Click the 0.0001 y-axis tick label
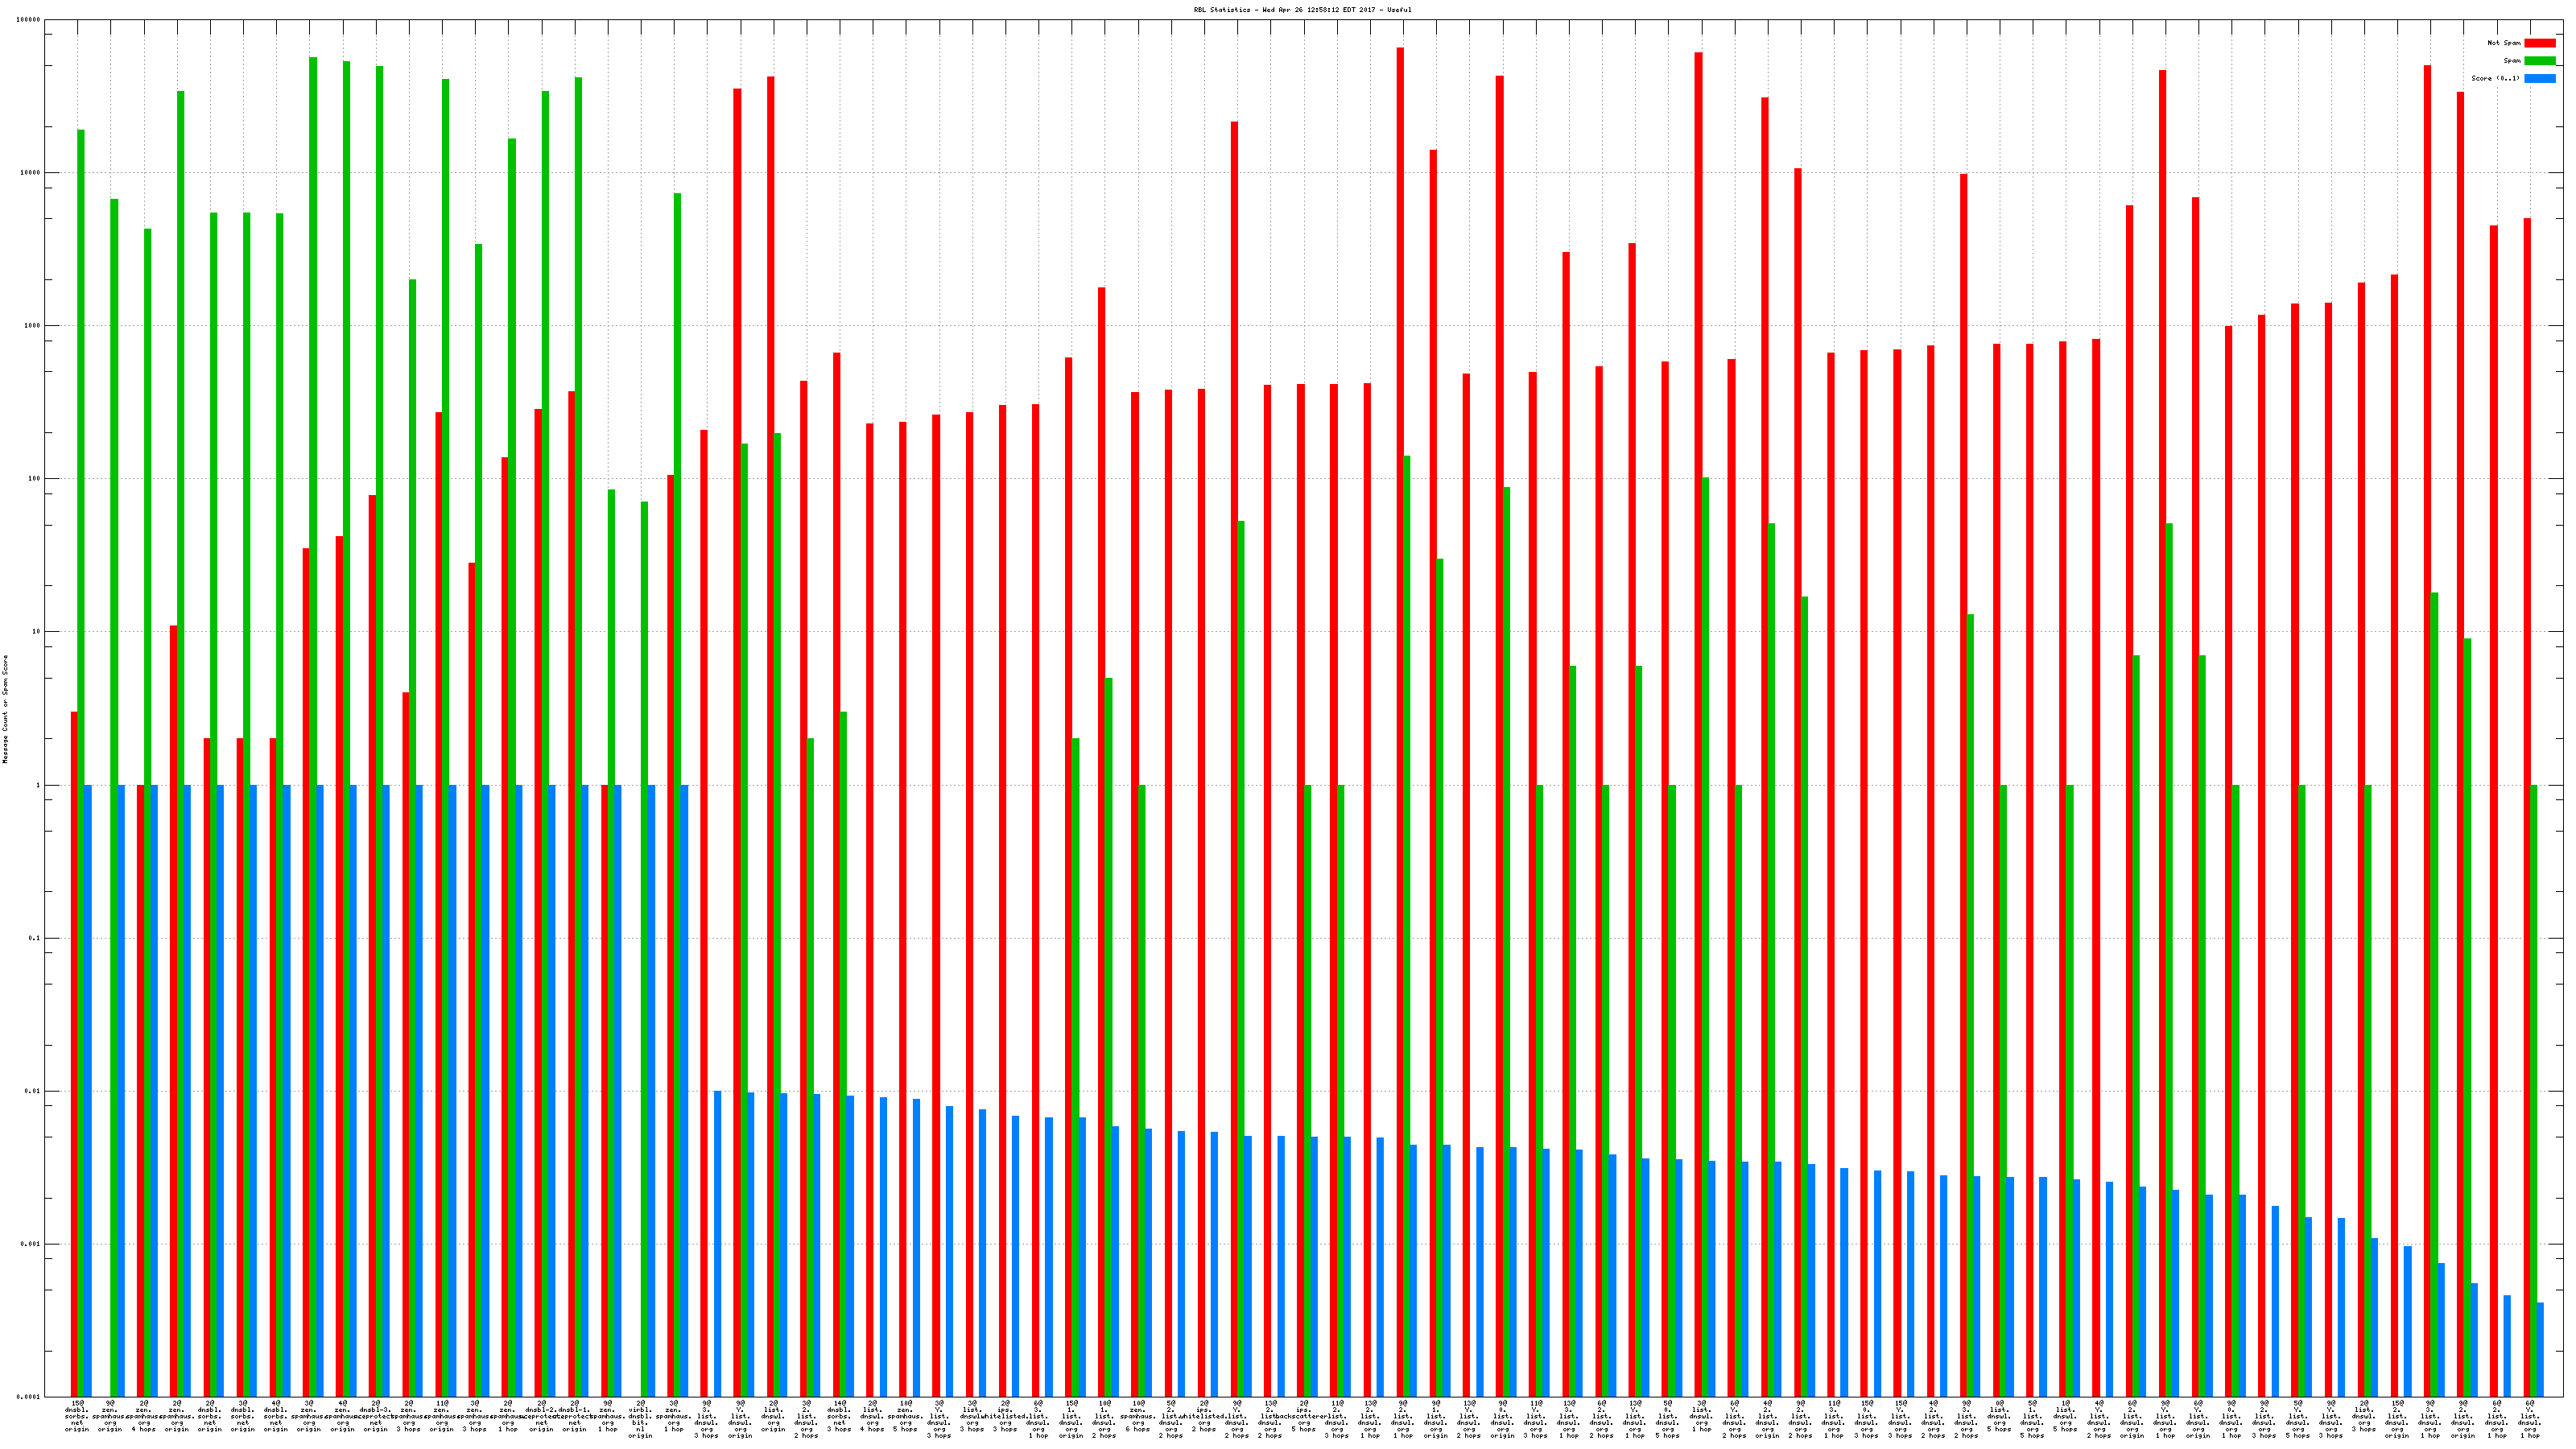2576x1449 pixels. tap(29, 1397)
